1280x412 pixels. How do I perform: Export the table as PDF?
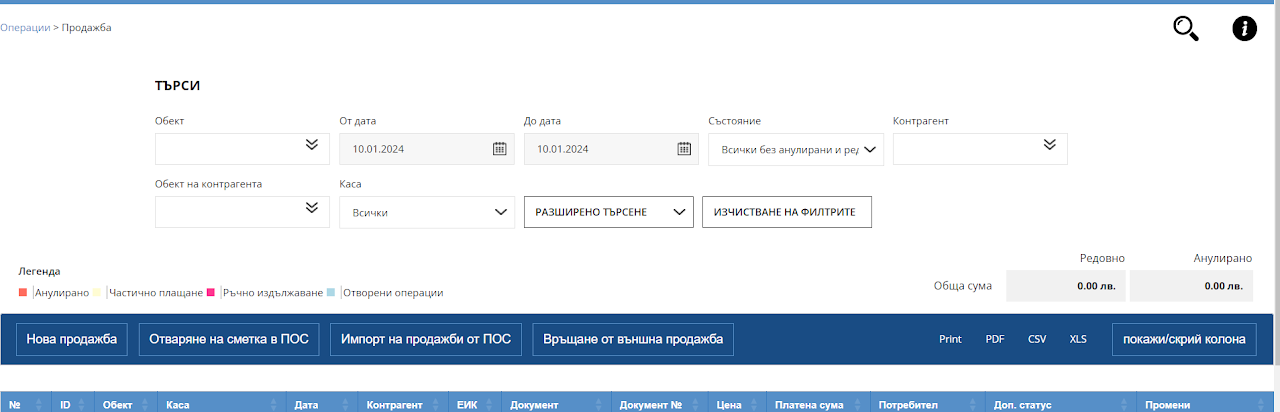tap(995, 339)
